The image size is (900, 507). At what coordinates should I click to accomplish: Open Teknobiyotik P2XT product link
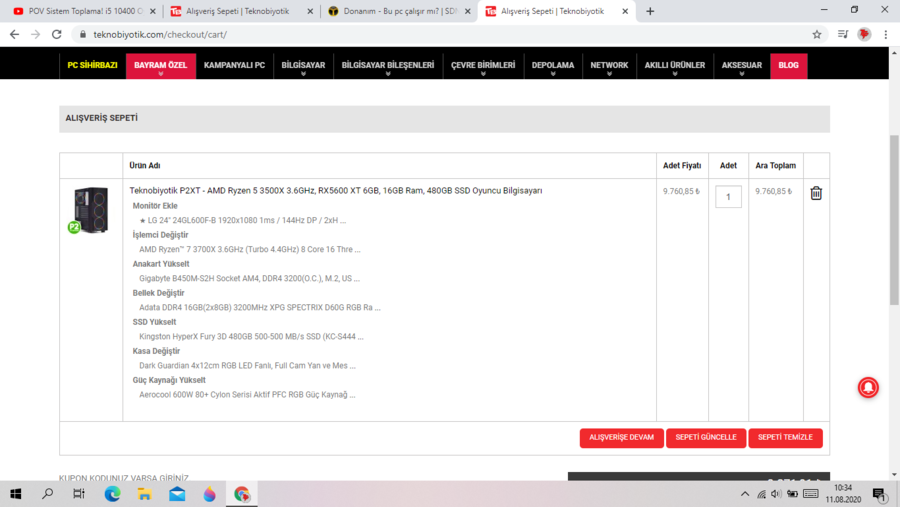tap(336, 191)
